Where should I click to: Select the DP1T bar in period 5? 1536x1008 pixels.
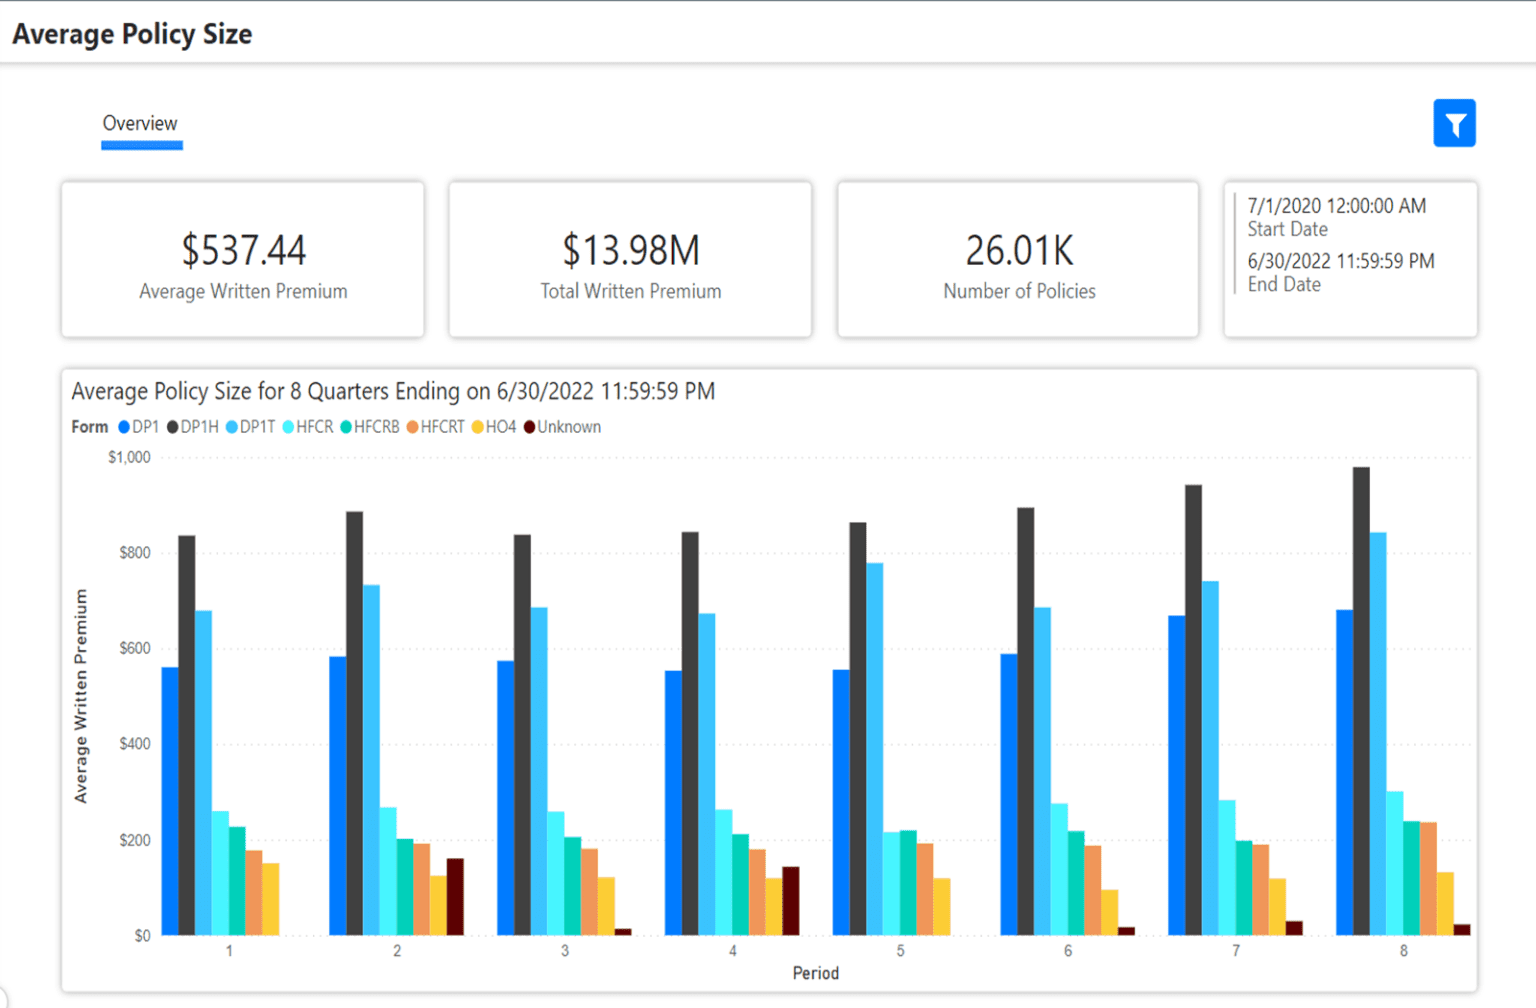pos(875,749)
